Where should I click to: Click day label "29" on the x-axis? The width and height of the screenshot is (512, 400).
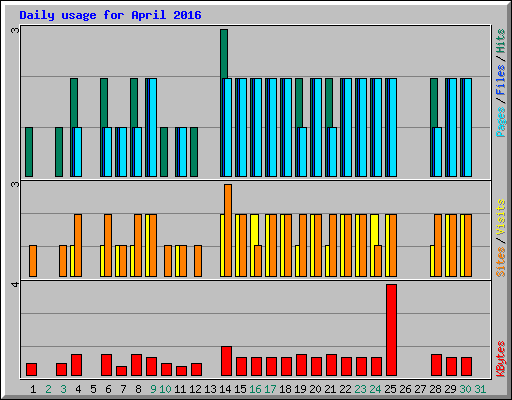pyautogui.click(x=450, y=389)
